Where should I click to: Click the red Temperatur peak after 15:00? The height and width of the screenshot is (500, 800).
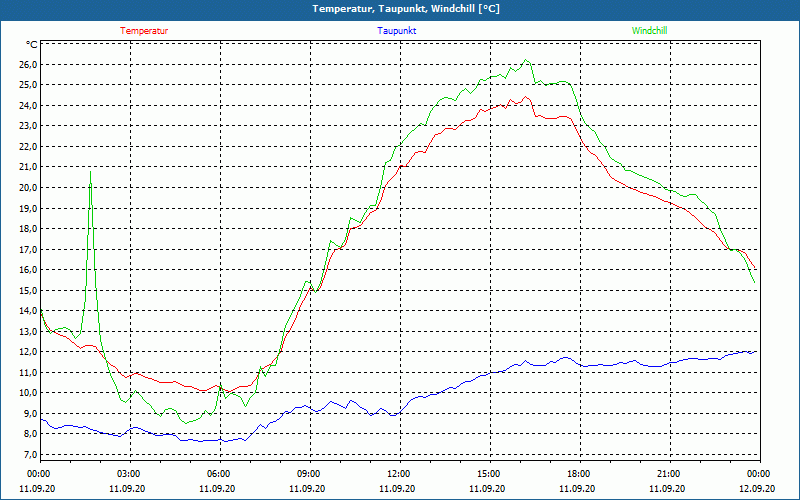pos(526,97)
